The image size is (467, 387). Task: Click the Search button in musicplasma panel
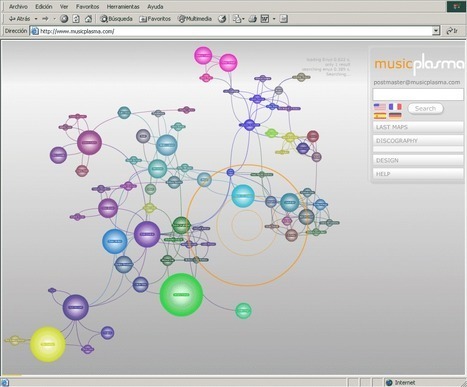tap(425, 108)
